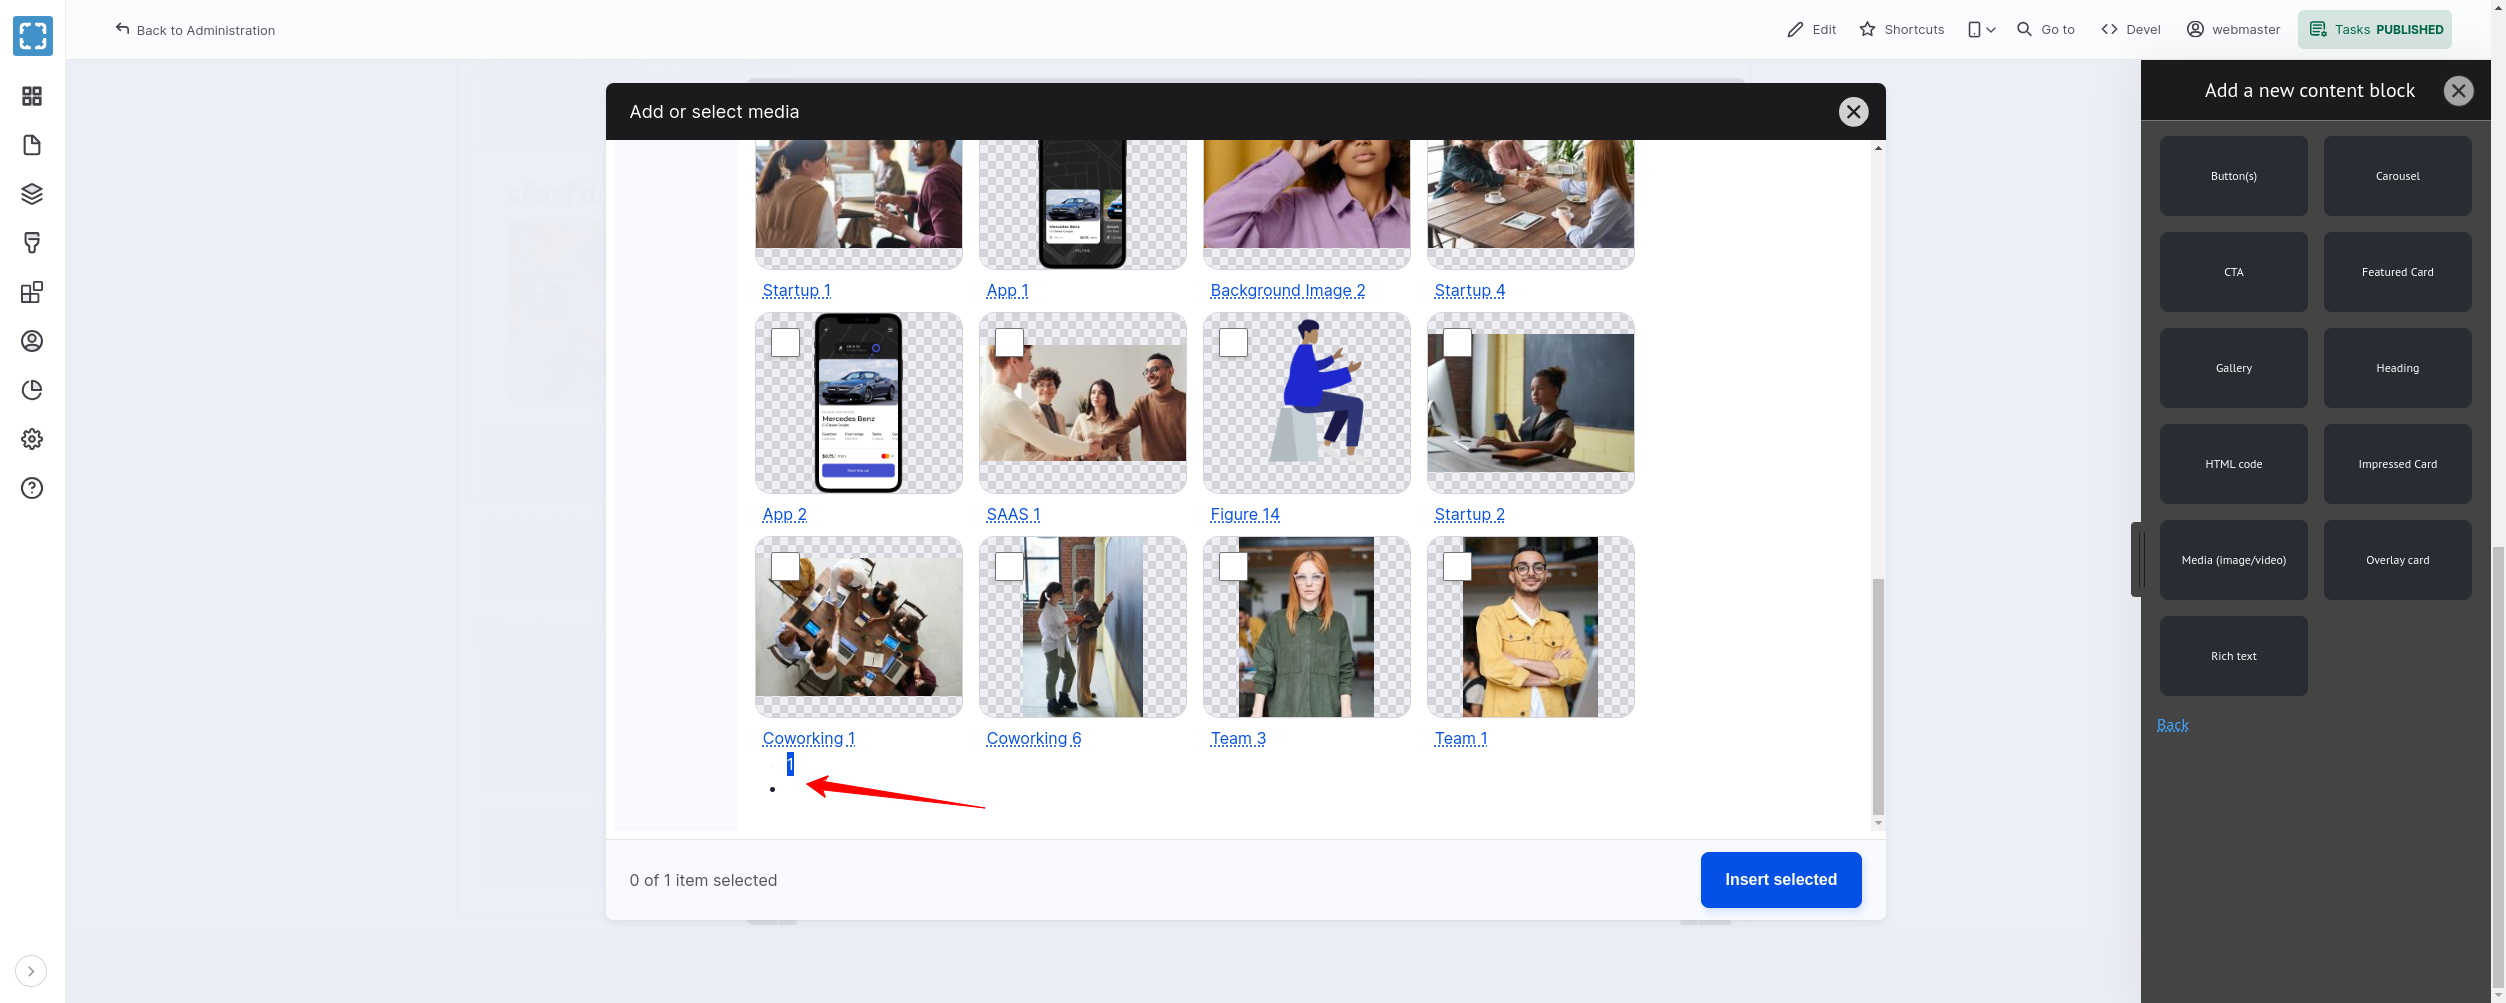Open the Coworking 1 media link

(808, 738)
